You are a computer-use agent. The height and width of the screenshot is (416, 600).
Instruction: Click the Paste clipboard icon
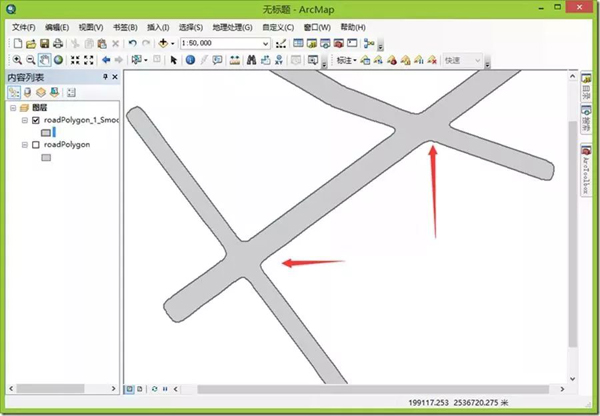pos(102,44)
